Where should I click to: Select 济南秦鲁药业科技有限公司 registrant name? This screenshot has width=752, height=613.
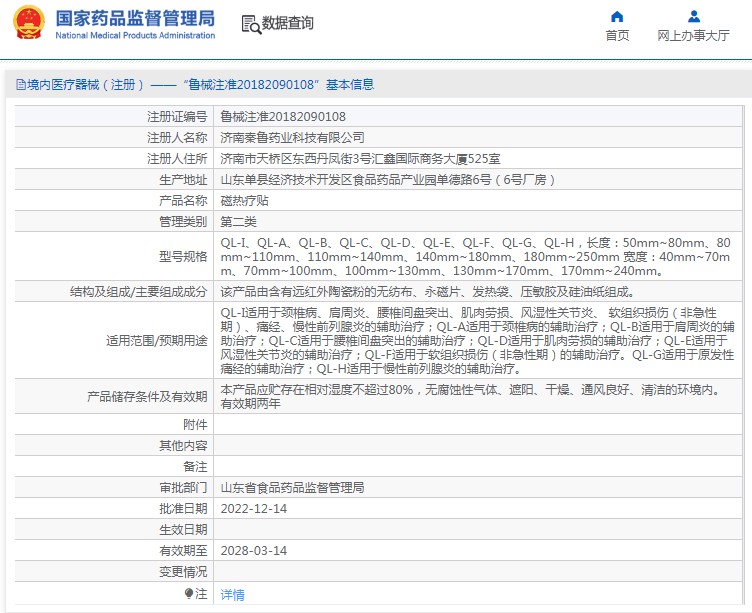[x=292, y=138]
